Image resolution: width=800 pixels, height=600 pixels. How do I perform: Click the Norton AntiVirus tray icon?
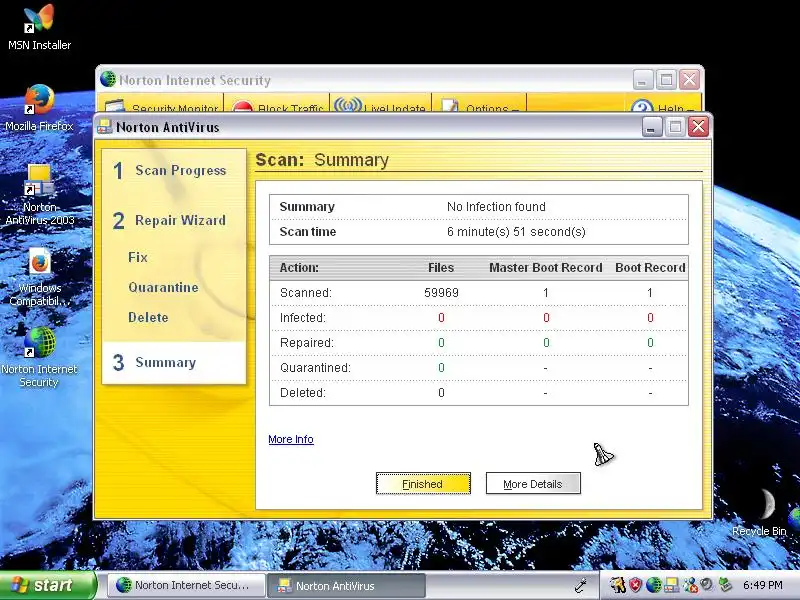(x=671, y=585)
